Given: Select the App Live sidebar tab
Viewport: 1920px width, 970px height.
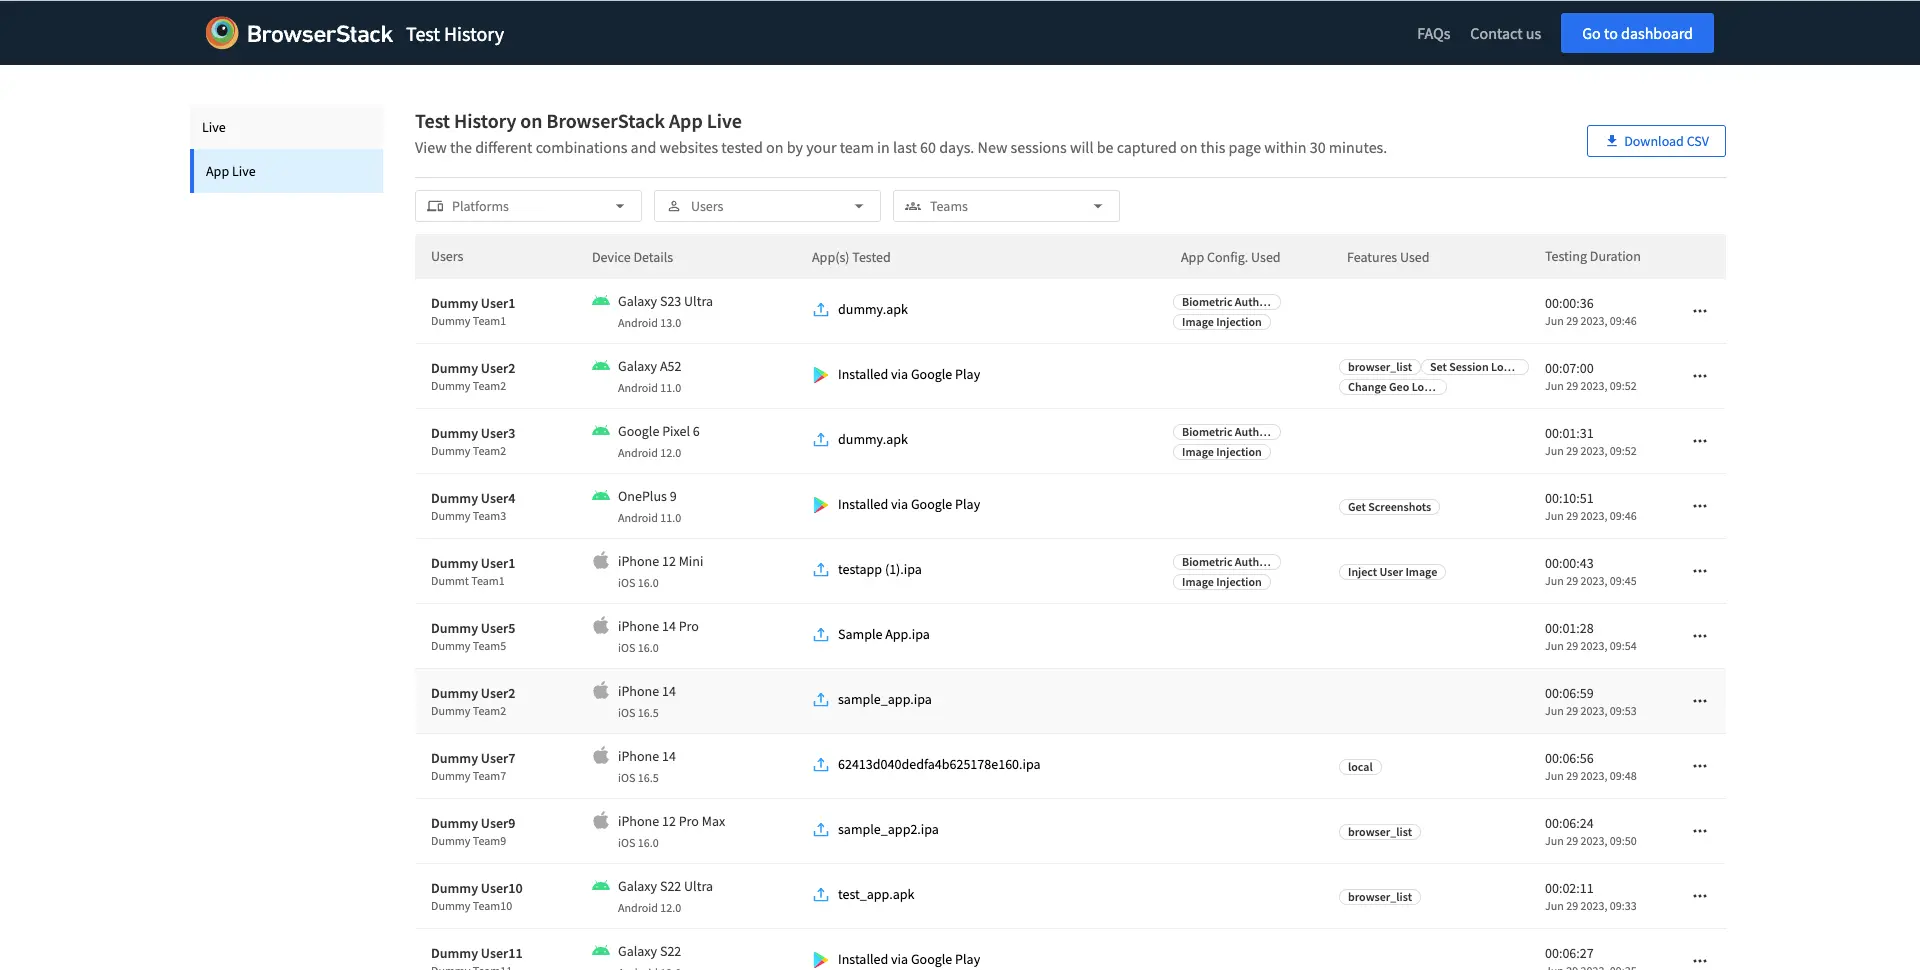Looking at the screenshot, I should [287, 171].
